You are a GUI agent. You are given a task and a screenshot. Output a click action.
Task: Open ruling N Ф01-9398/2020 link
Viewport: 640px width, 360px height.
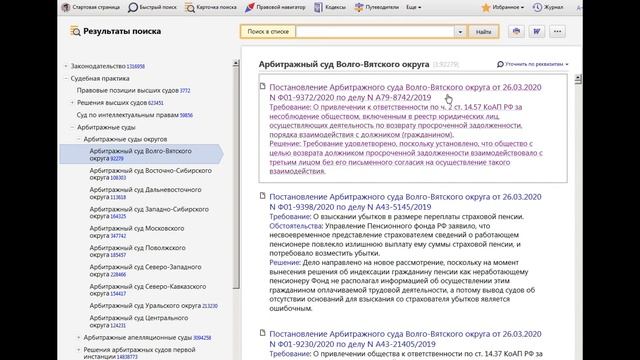point(405,202)
